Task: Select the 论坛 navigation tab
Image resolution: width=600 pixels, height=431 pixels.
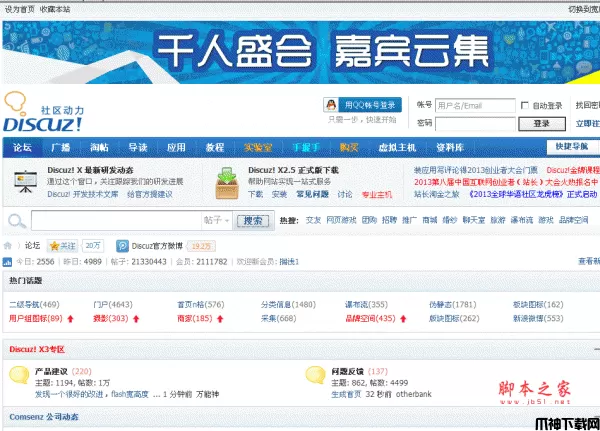Action: [x=23, y=147]
